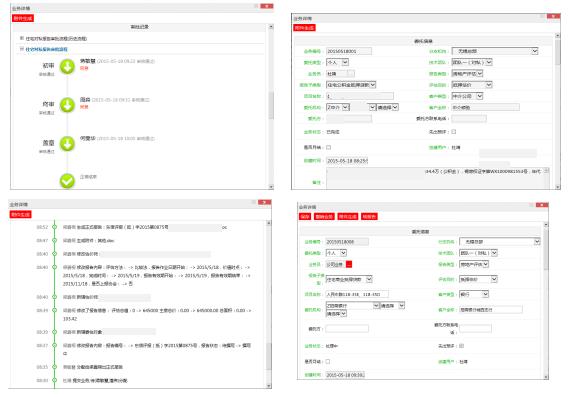Click the green arrow circle beside 初审

point(67,66)
